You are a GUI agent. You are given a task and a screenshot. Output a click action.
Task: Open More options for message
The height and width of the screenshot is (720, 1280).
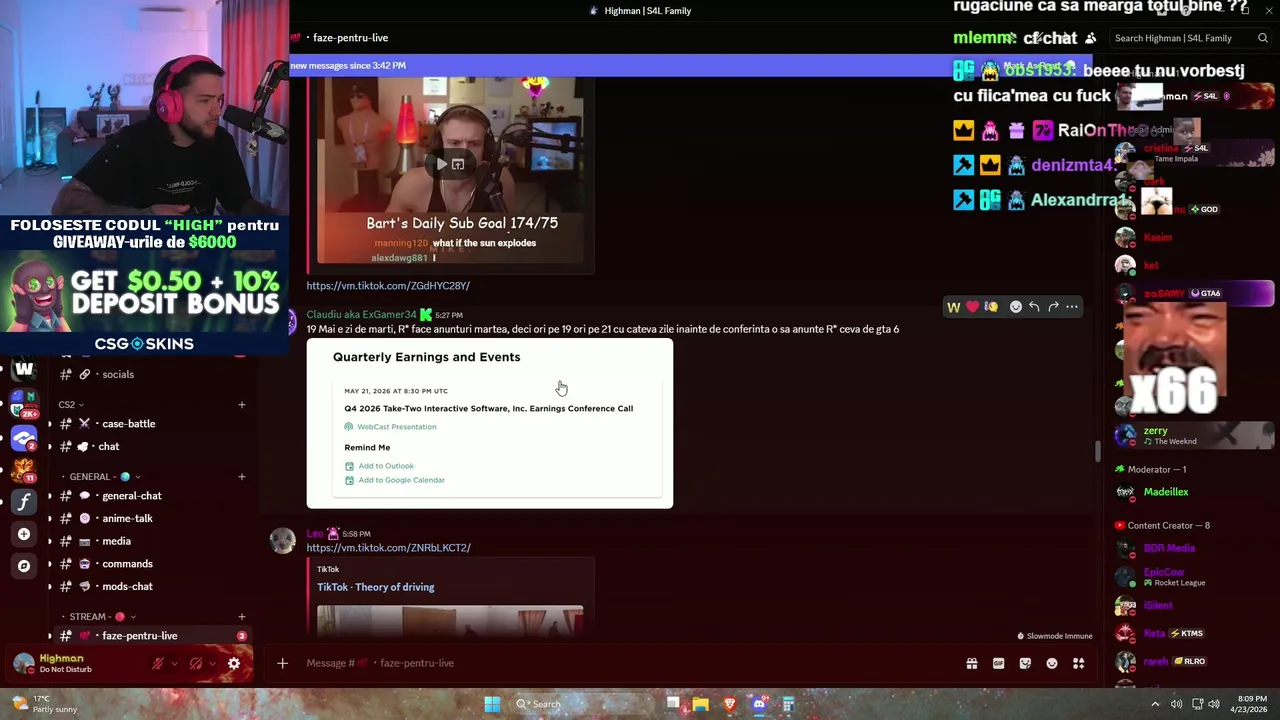point(1072,307)
